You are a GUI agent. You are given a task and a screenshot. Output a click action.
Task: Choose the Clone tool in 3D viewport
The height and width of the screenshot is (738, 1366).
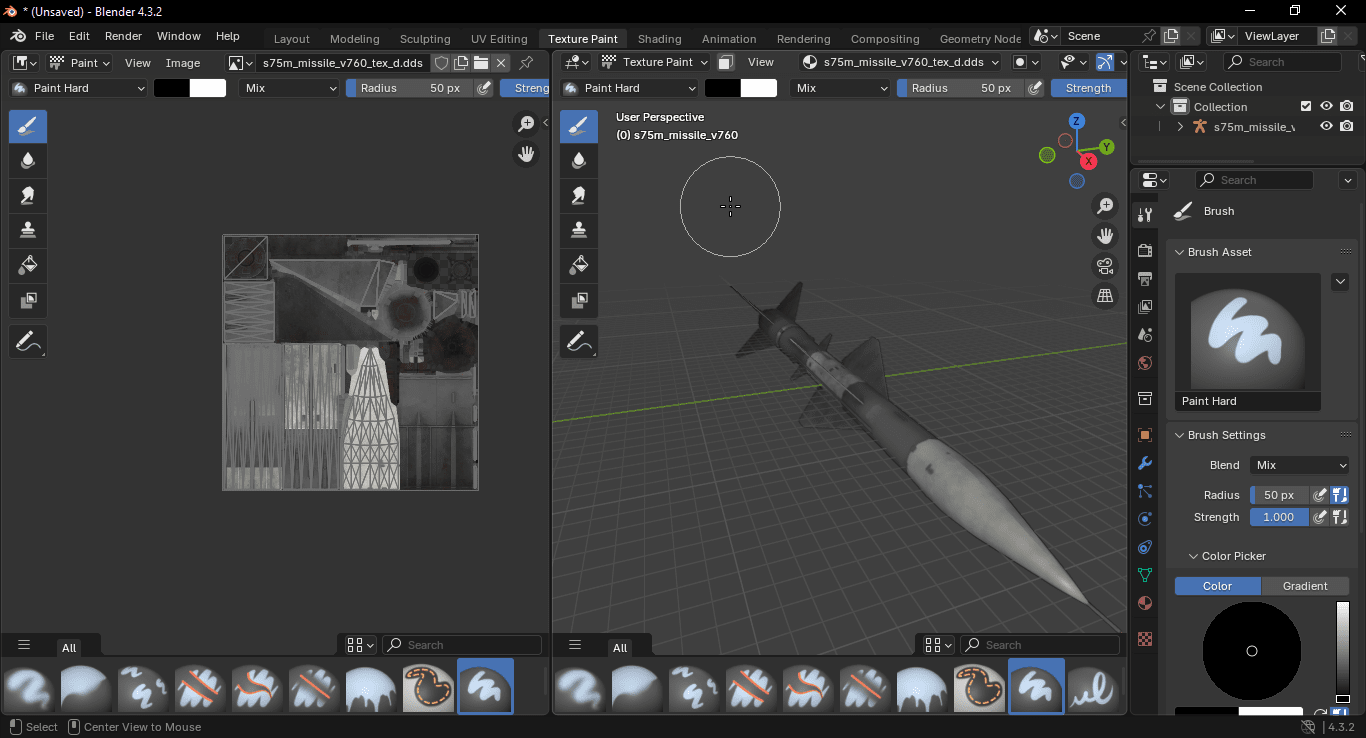pyautogui.click(x=579, y=230)
